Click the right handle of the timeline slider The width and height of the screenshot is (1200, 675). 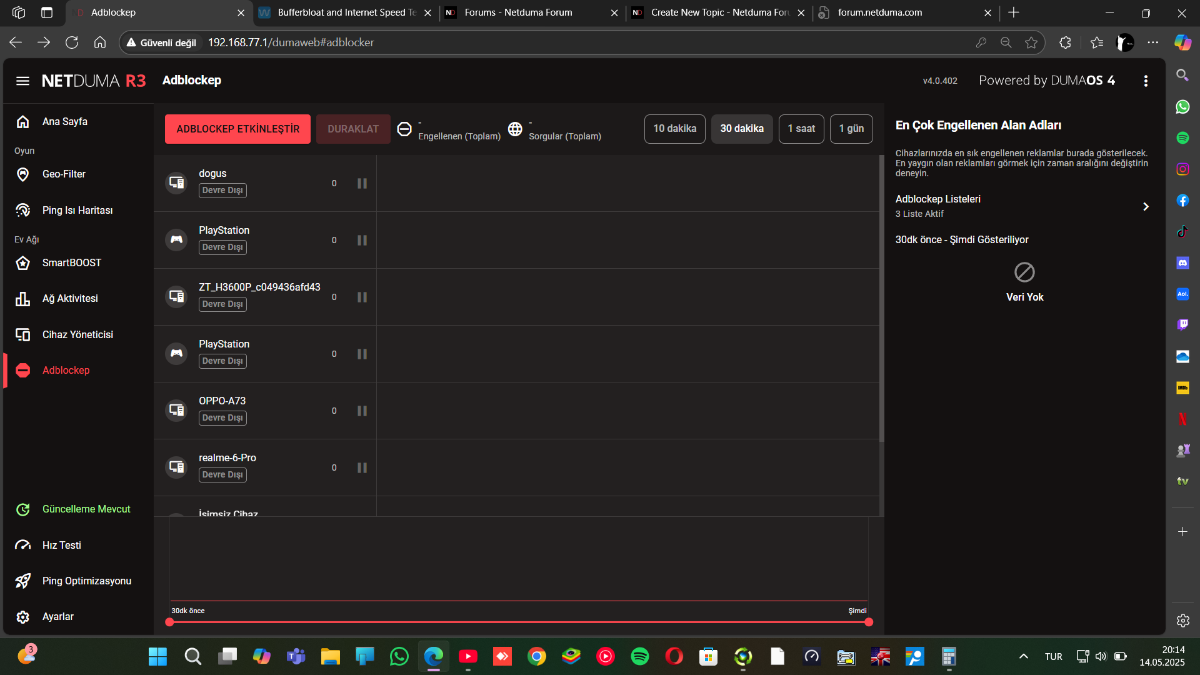point(868,622)
